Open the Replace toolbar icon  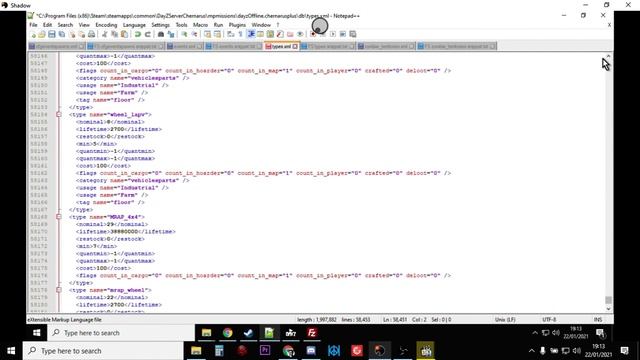[171, 34]
